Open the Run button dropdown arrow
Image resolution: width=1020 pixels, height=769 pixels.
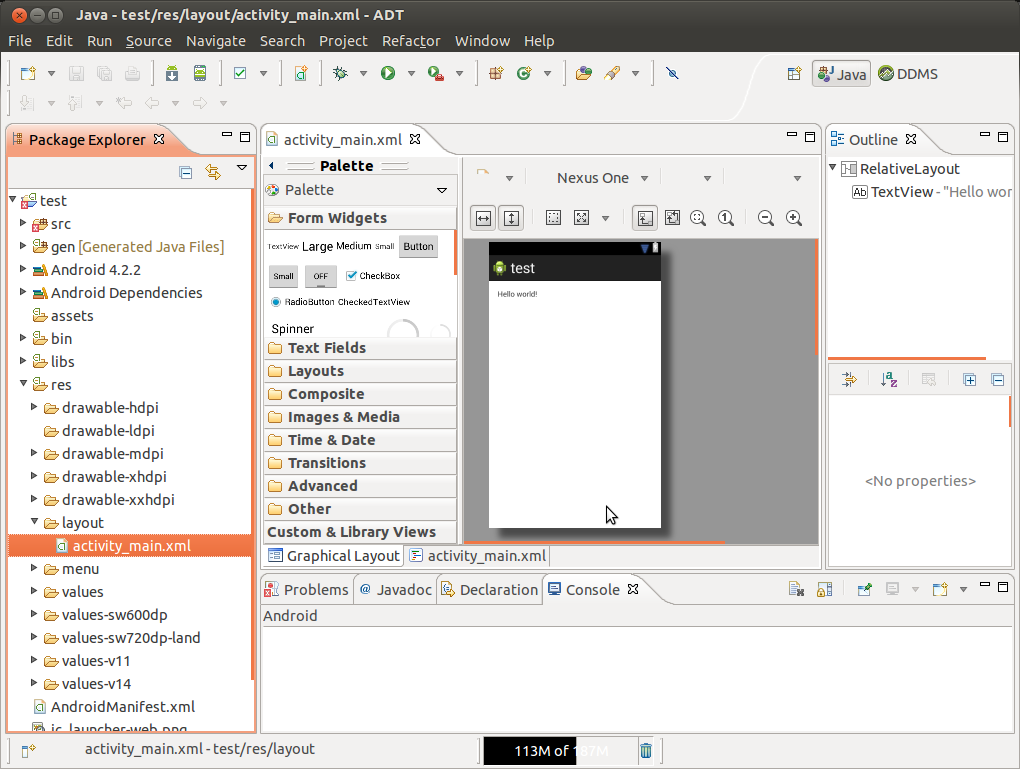coord(411,74)
